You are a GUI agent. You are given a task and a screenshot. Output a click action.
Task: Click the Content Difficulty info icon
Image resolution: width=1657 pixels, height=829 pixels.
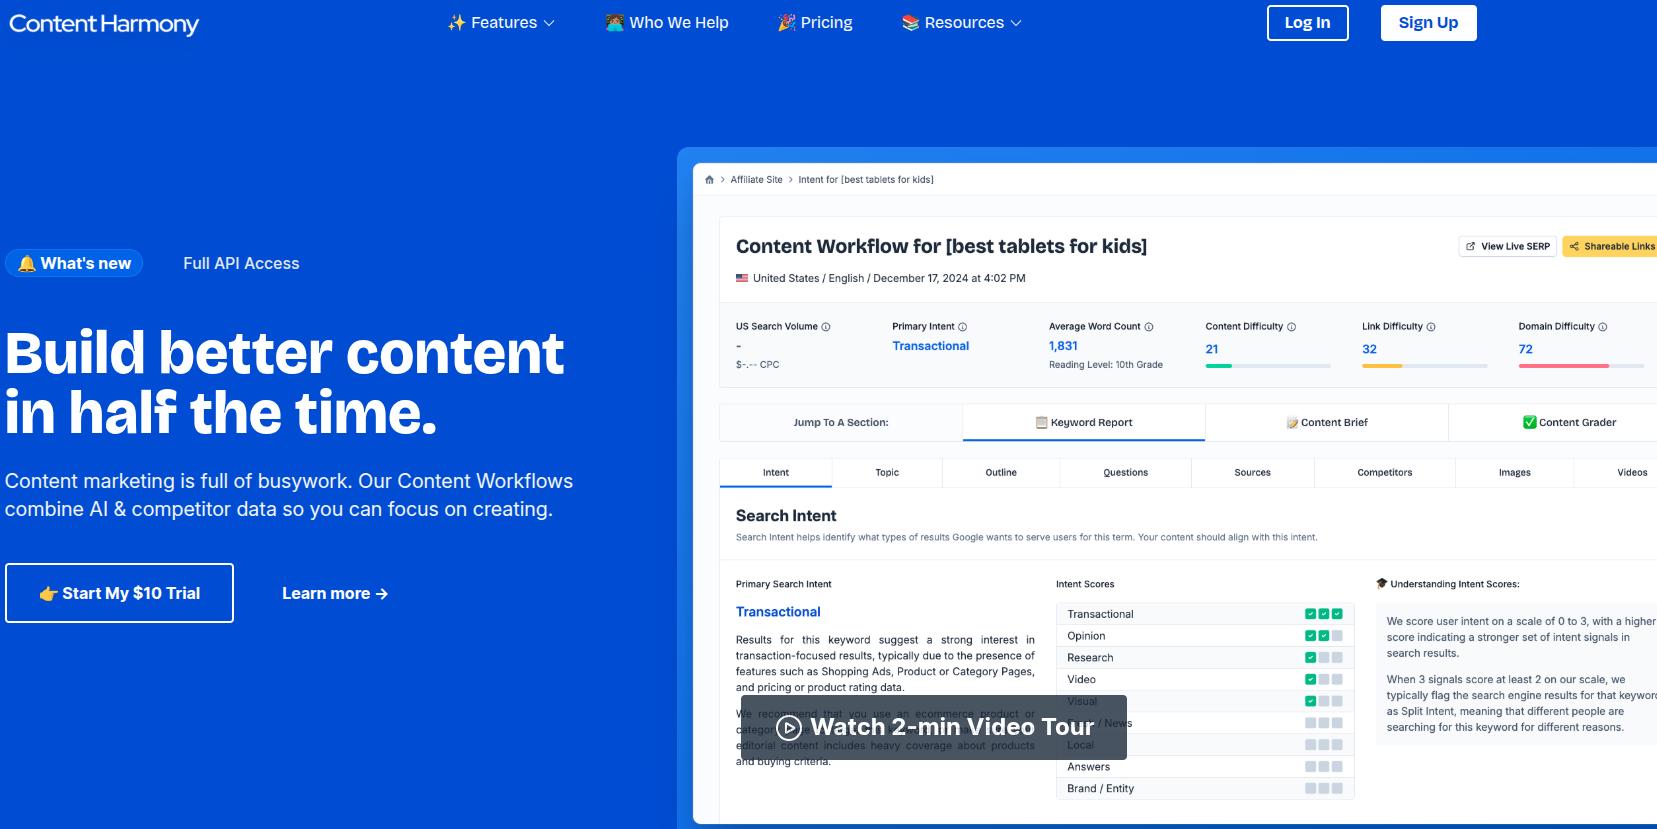point(1291,327)
